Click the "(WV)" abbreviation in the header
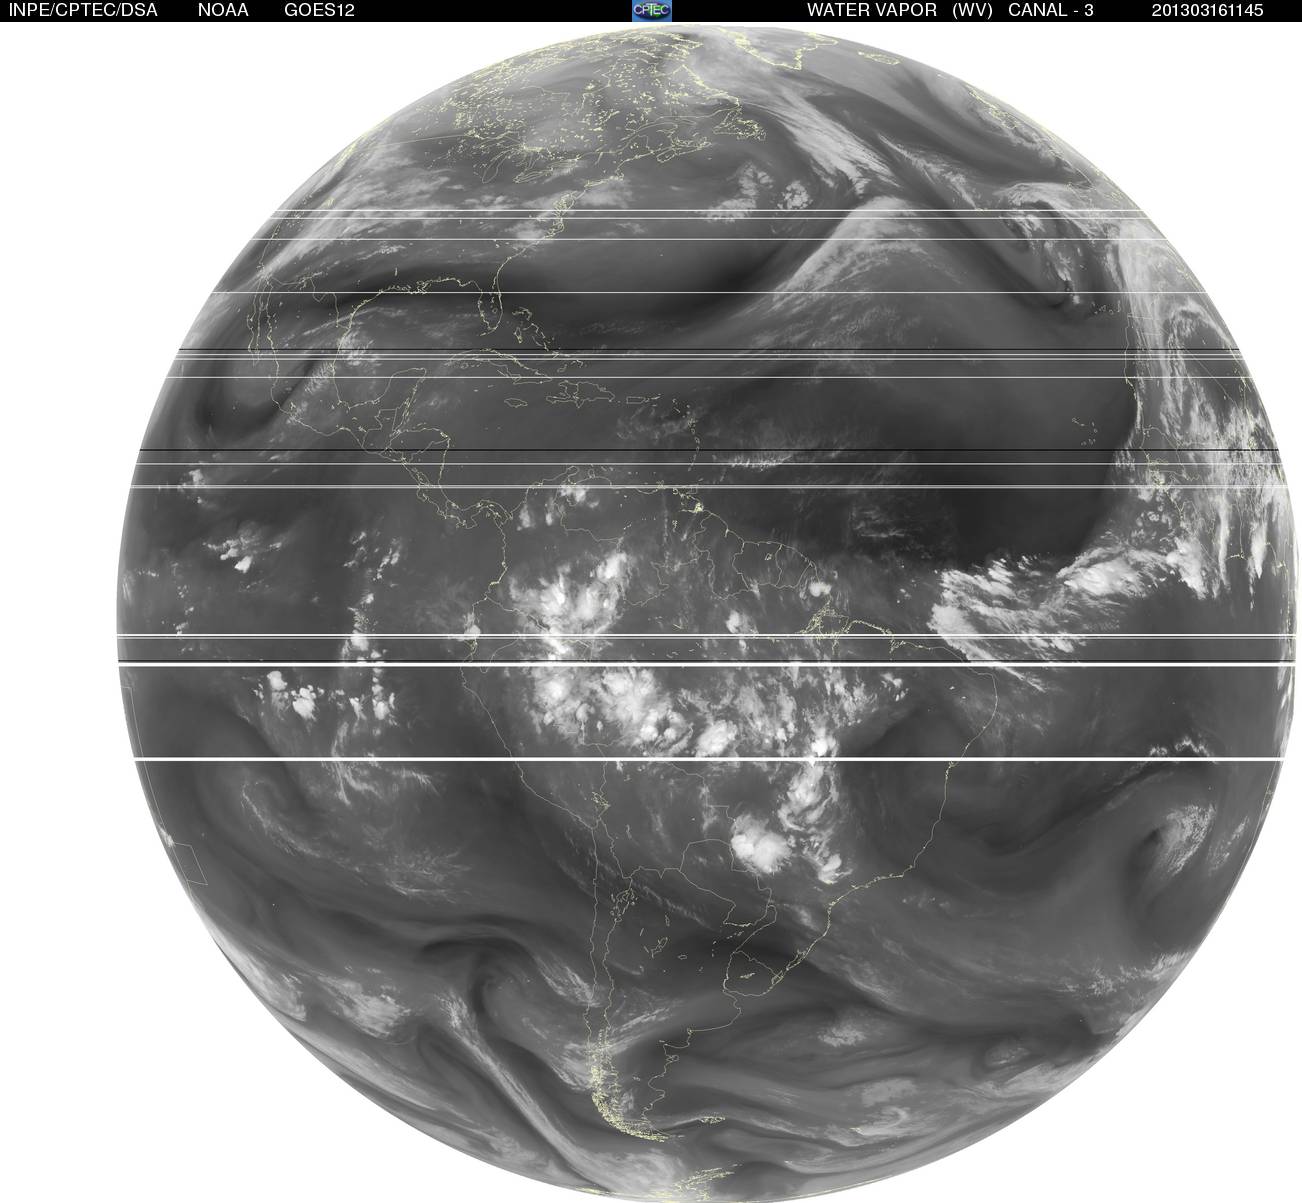The image size is (1302, 1203). click(973, 10)
